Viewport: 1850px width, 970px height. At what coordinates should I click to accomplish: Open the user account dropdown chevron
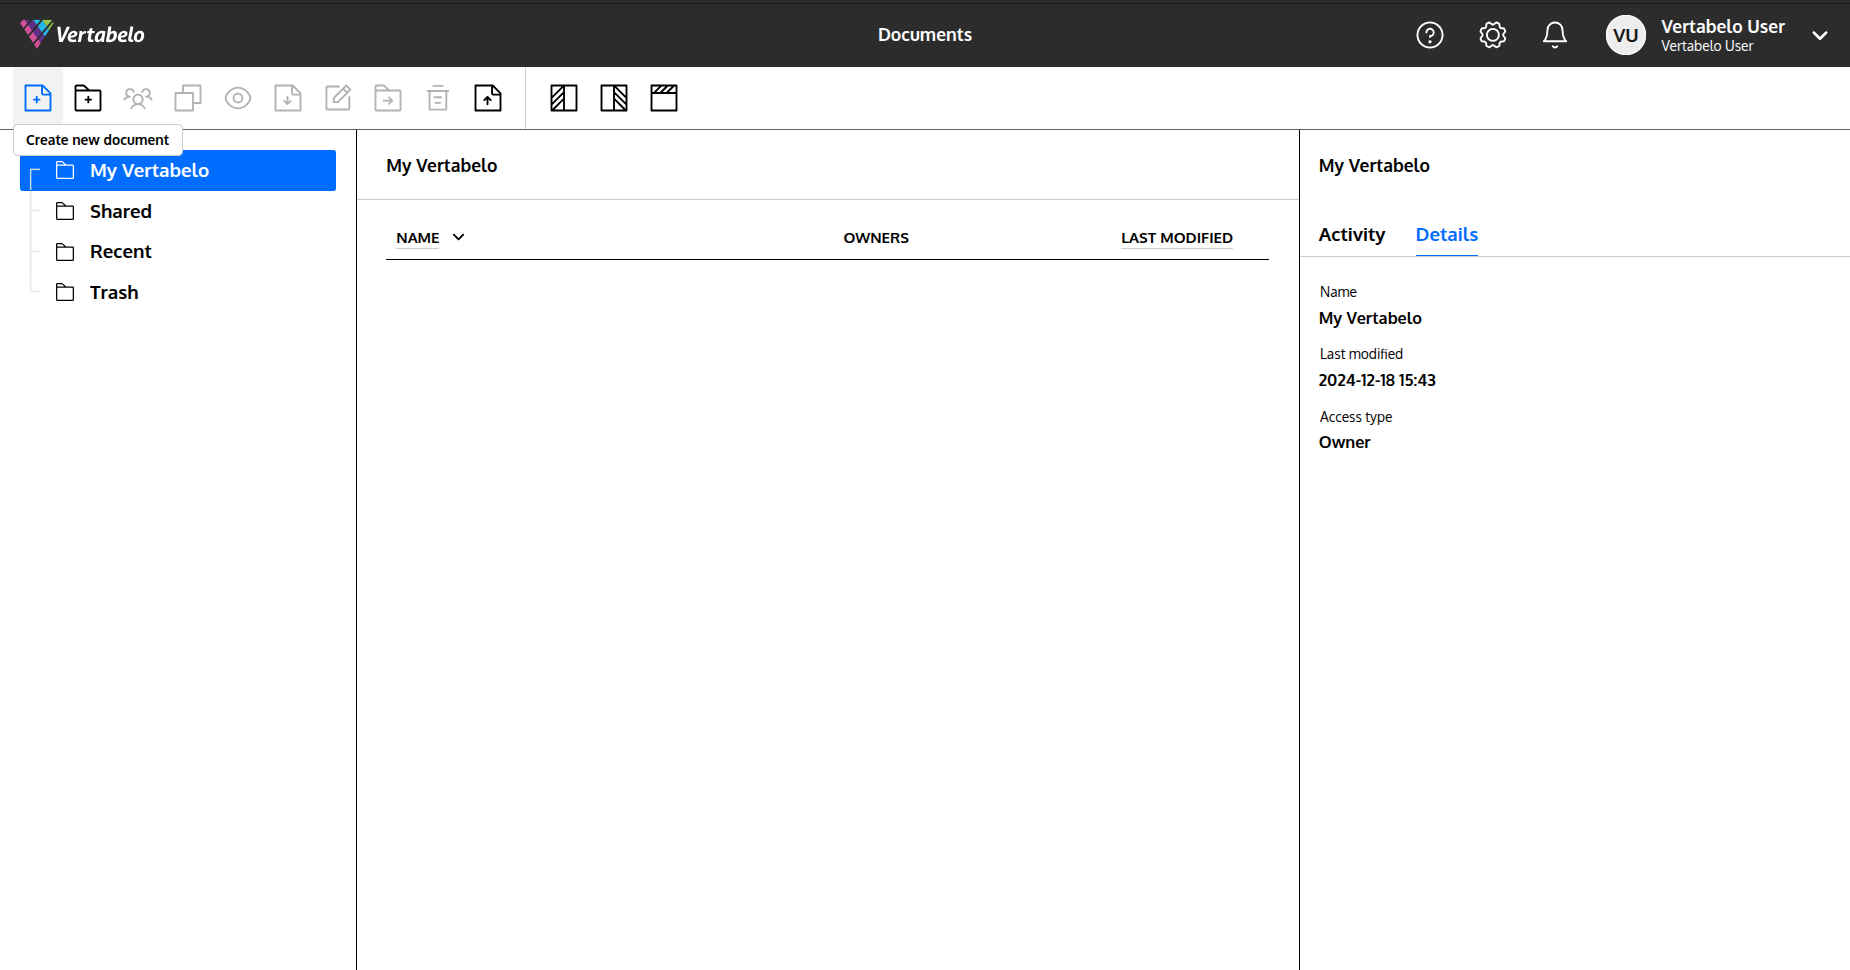(1820, 34)
